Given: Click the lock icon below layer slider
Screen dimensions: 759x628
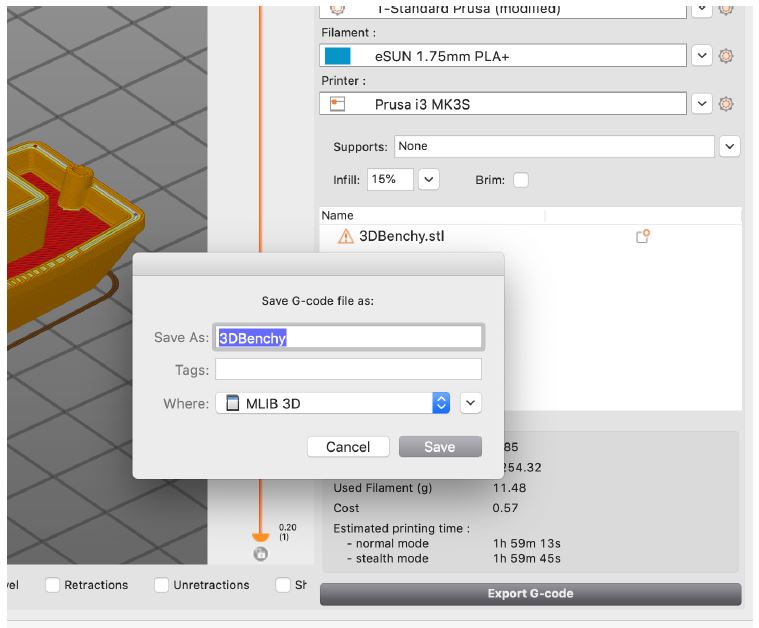Looking at the screenshot, I should (260, 553).
